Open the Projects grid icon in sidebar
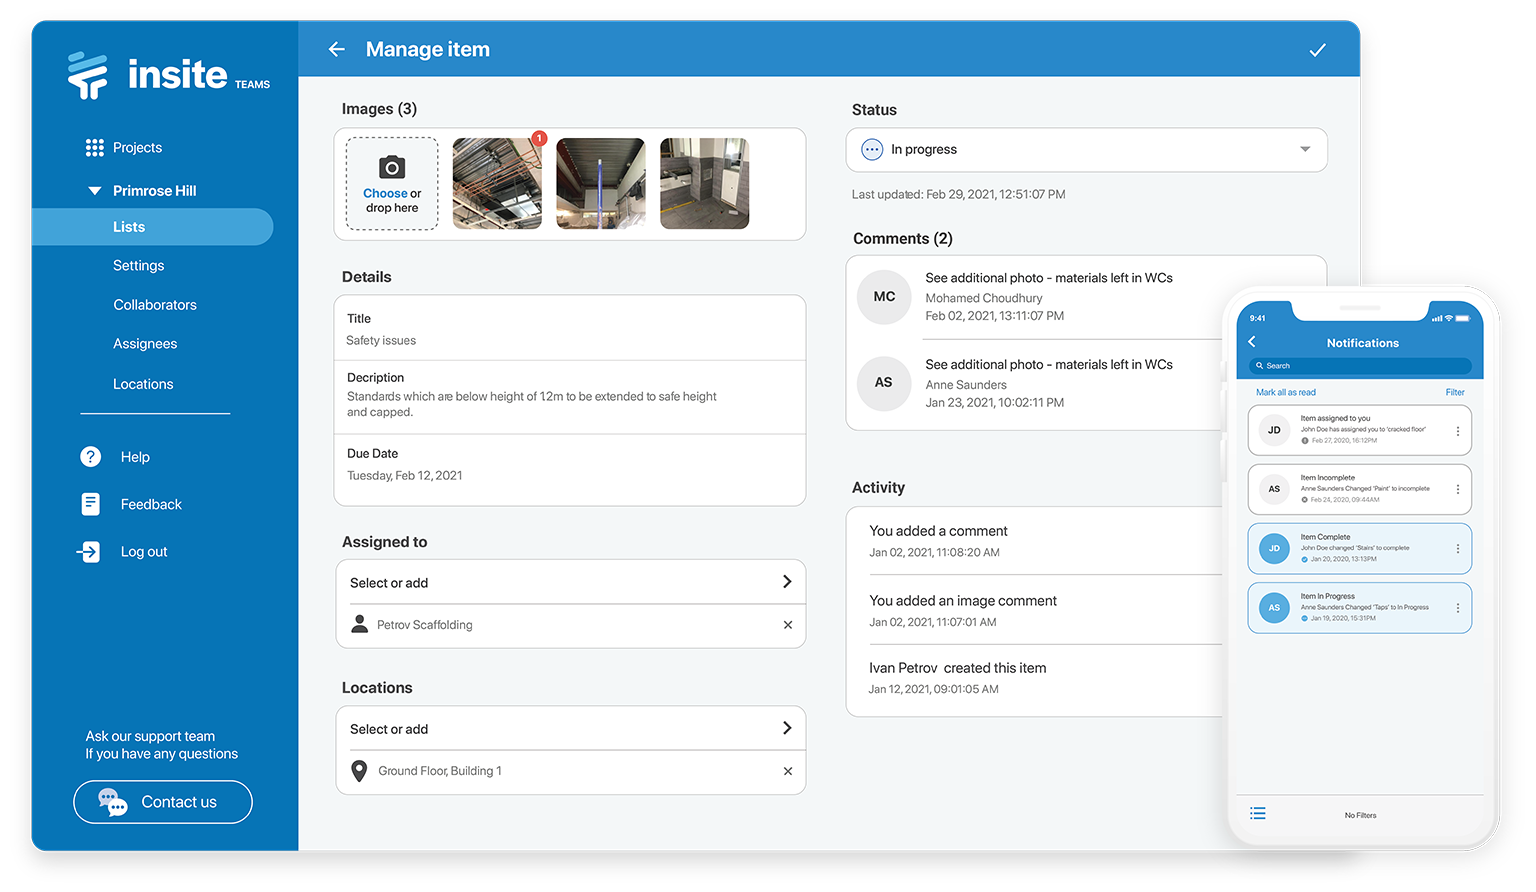Image resolution: width=1536 pixels, height=892 pixels. point(94,147)
